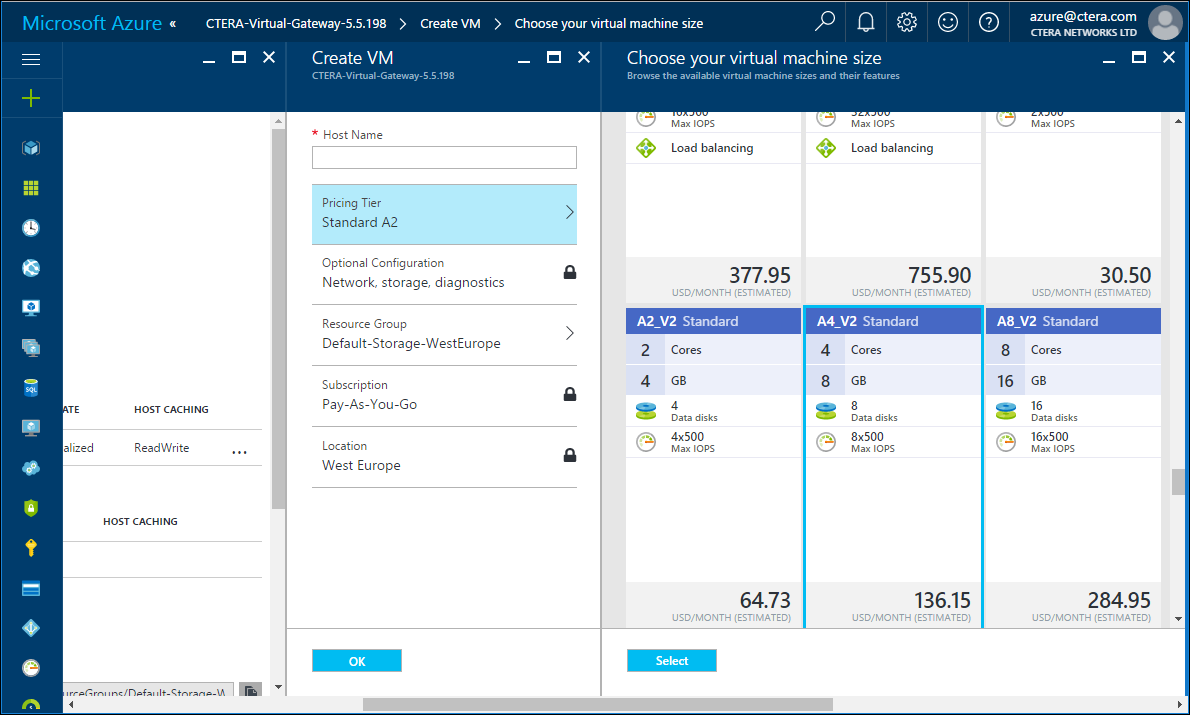Open the green shield Security sidebar icon
Screen dimensions: 1190x715
(31, 508)
